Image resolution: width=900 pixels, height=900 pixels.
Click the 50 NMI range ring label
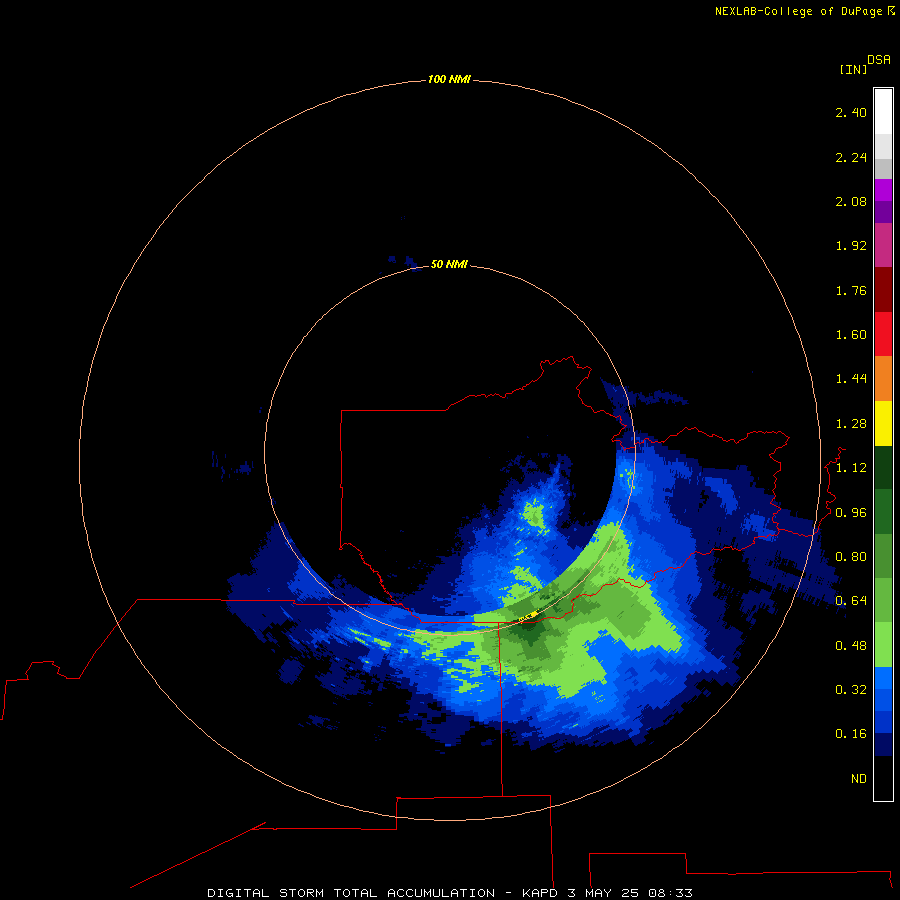449,264
